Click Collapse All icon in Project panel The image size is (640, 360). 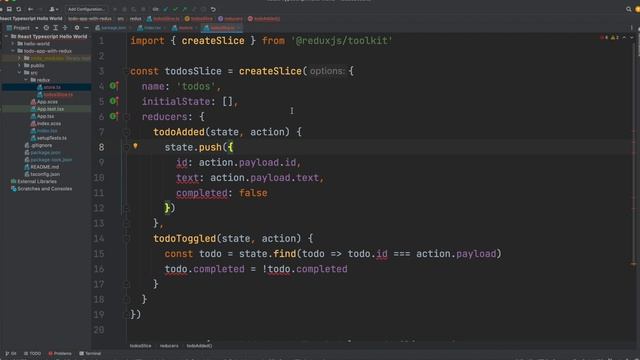[65, 28]
